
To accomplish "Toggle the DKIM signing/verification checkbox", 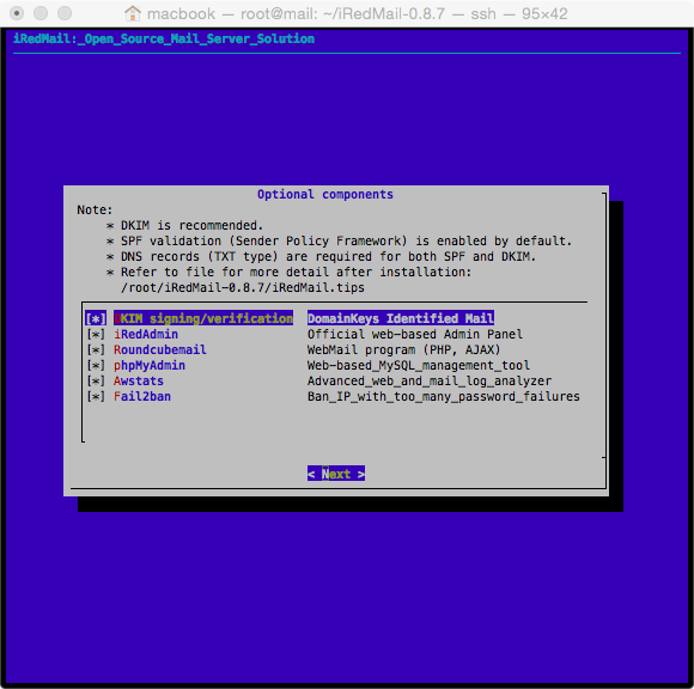I will pos(96,319).
